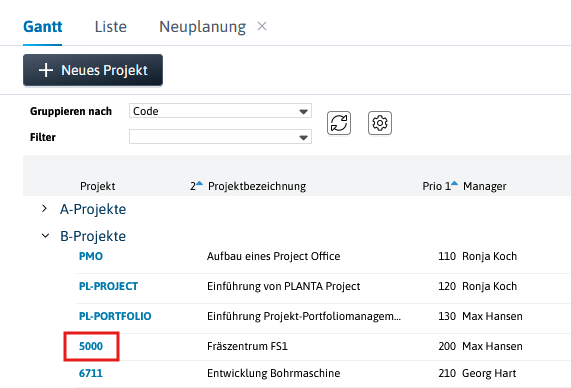Click manager Ronja Koch in PMO row

pos(489,256)
